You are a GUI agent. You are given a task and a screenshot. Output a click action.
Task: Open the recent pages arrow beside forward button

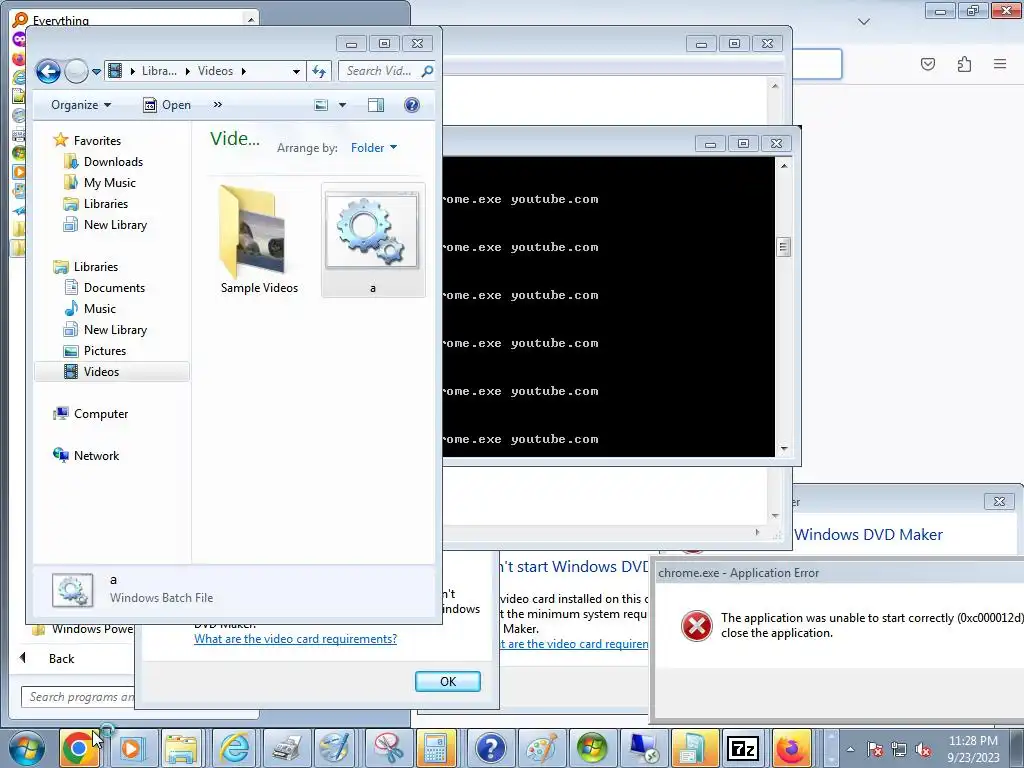[x=96, y=72]
